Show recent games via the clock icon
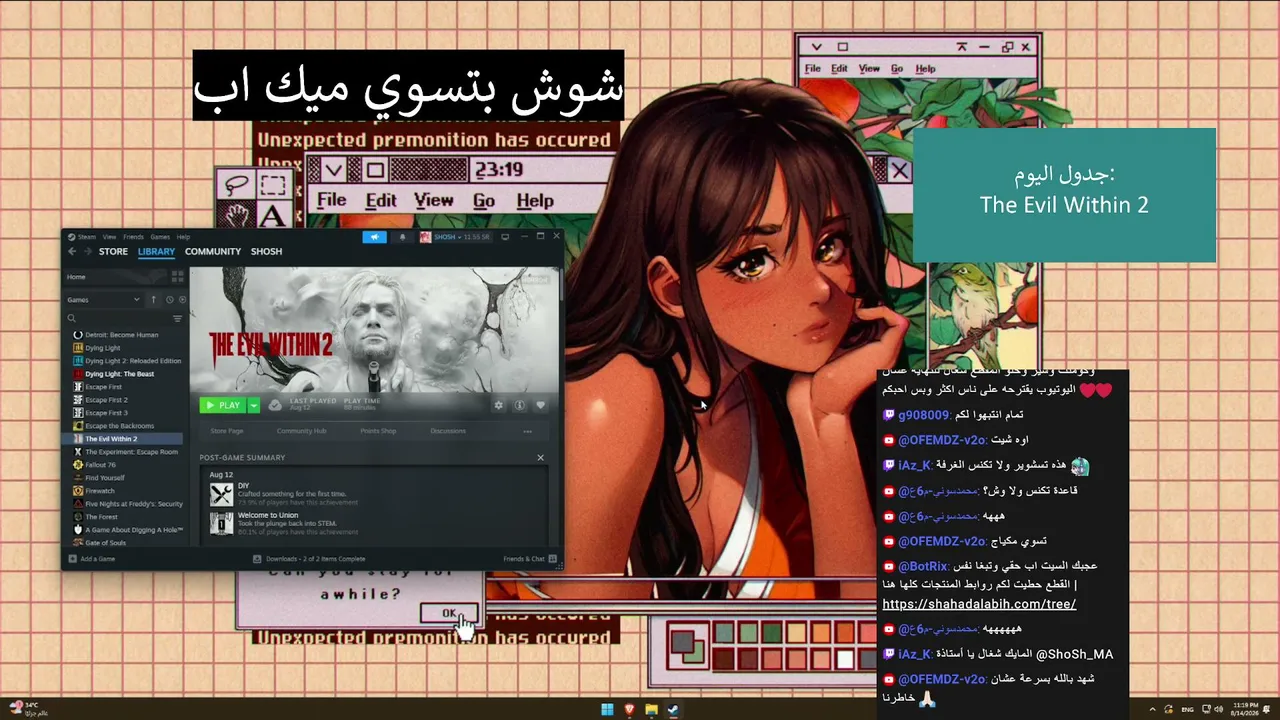Screen dimensions: 1280x720 tap(169, 299)
